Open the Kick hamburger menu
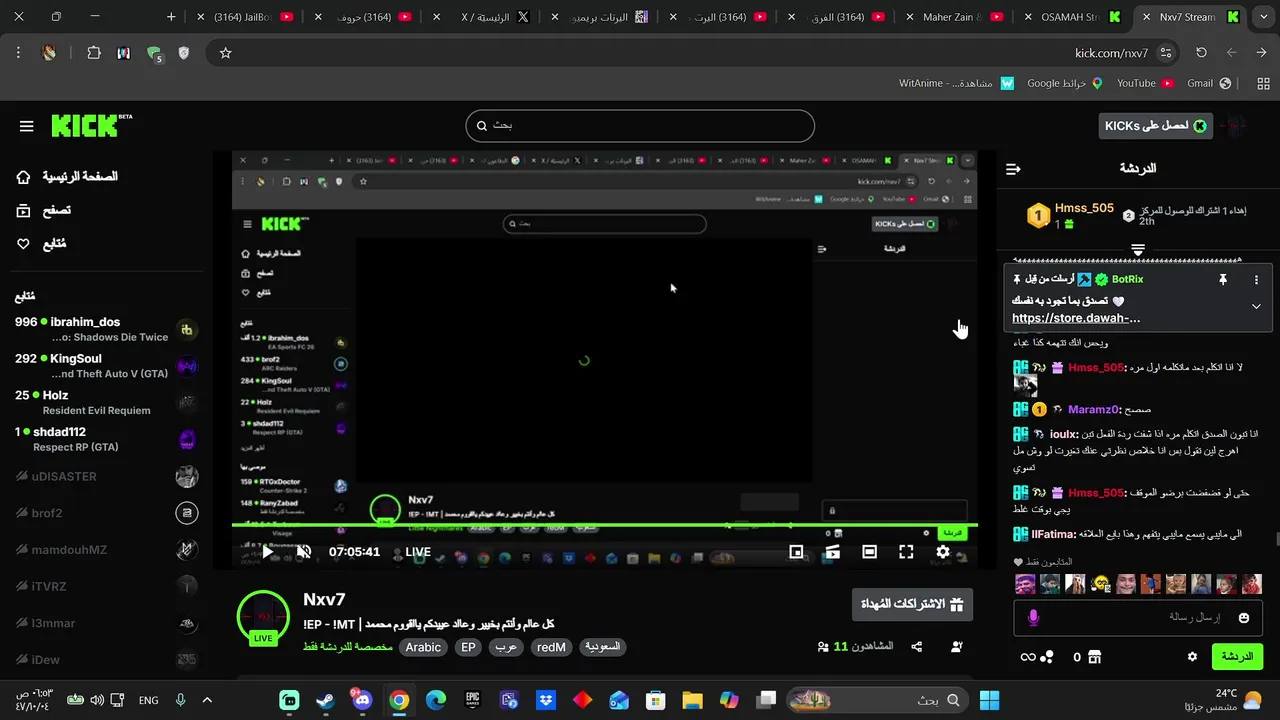The height and width of the screenshot is (720, 1280). coord(27,126)
